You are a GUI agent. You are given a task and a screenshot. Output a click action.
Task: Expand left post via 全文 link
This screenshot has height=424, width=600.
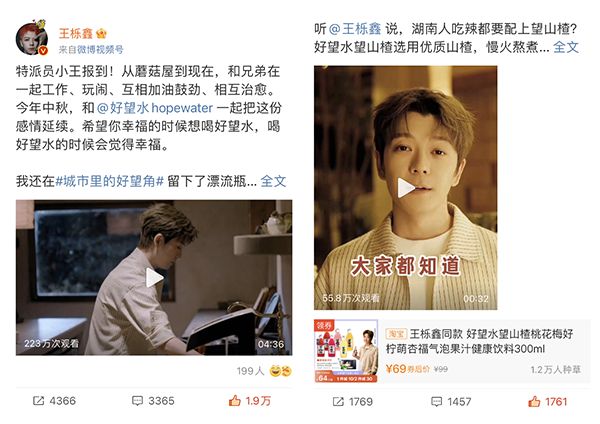tap(273, 181)
